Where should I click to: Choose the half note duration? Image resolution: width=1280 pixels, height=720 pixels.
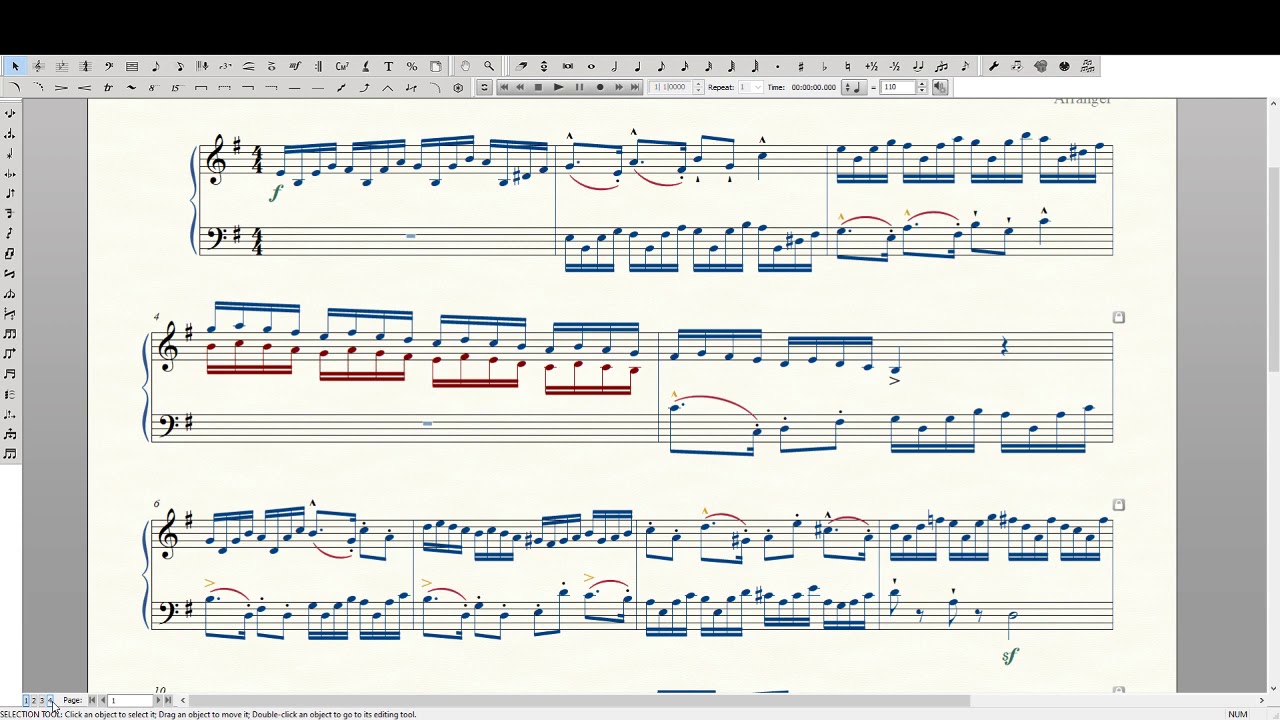tap(614, 66)
